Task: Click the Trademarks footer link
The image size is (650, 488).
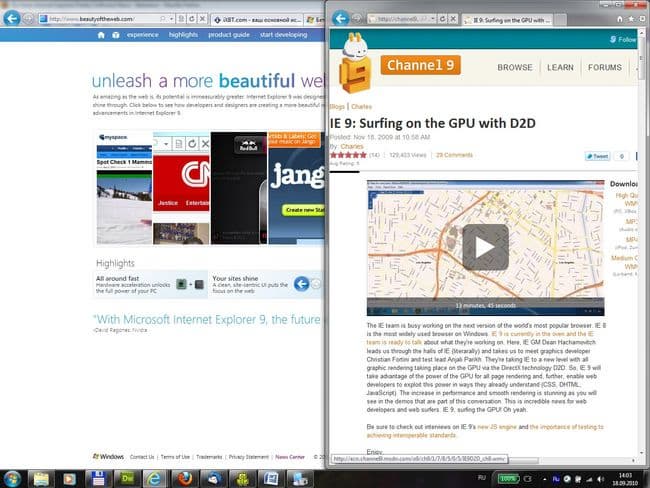Action: pos(209,457)
